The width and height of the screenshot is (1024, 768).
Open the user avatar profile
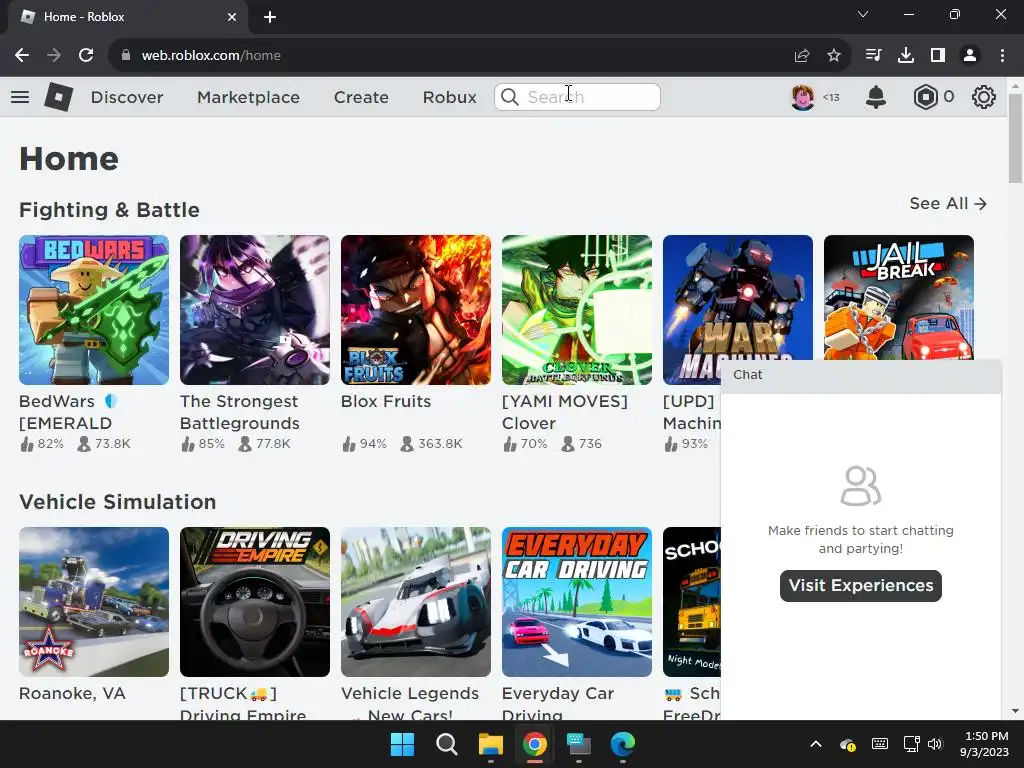tap(803, 97)
